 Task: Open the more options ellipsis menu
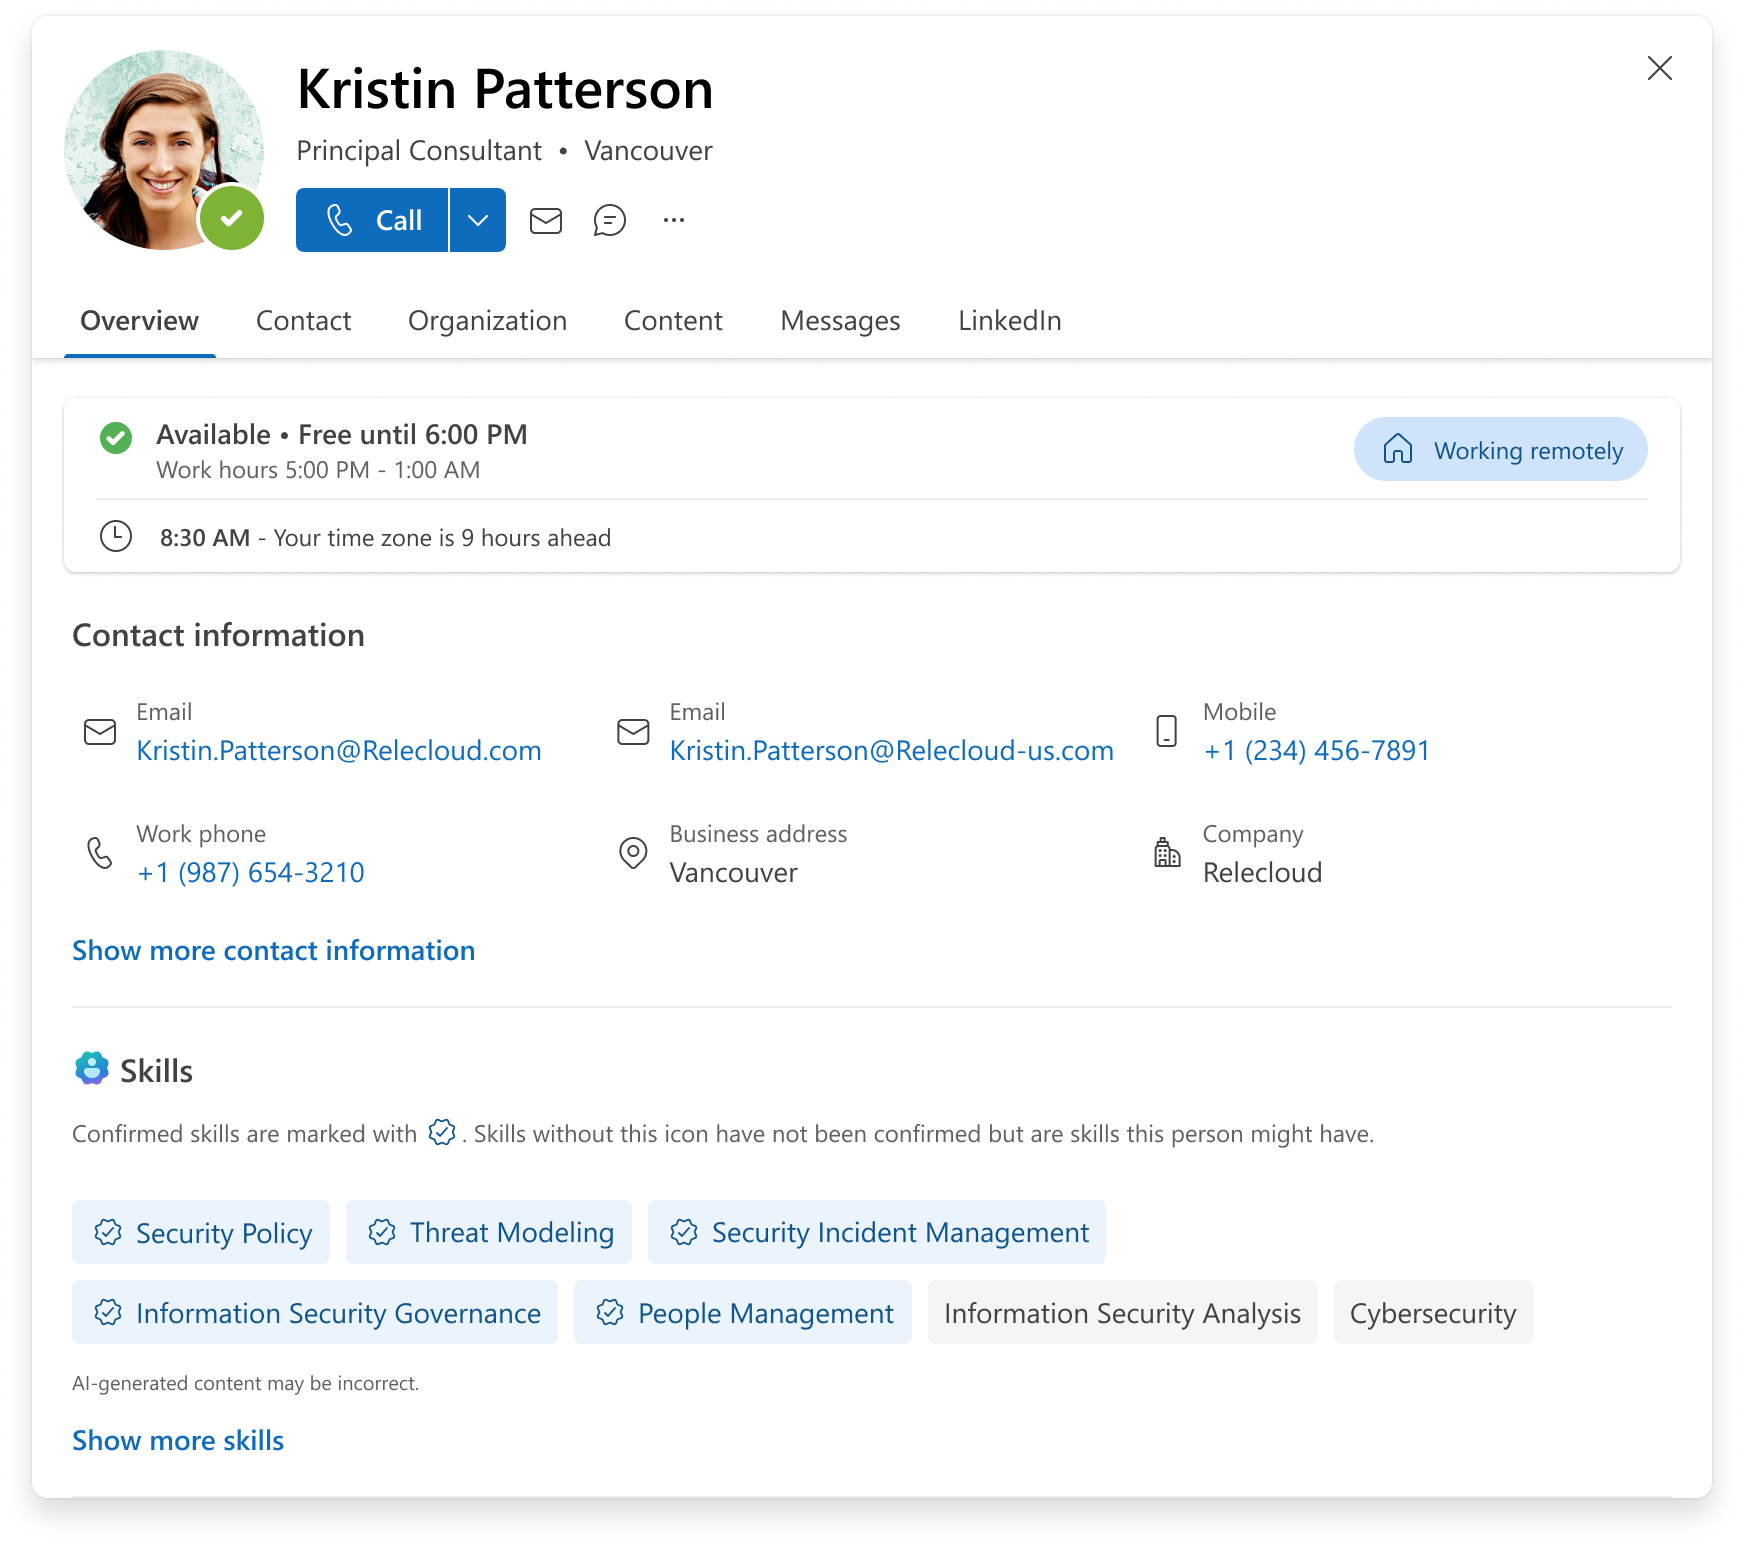coord(672,220)
